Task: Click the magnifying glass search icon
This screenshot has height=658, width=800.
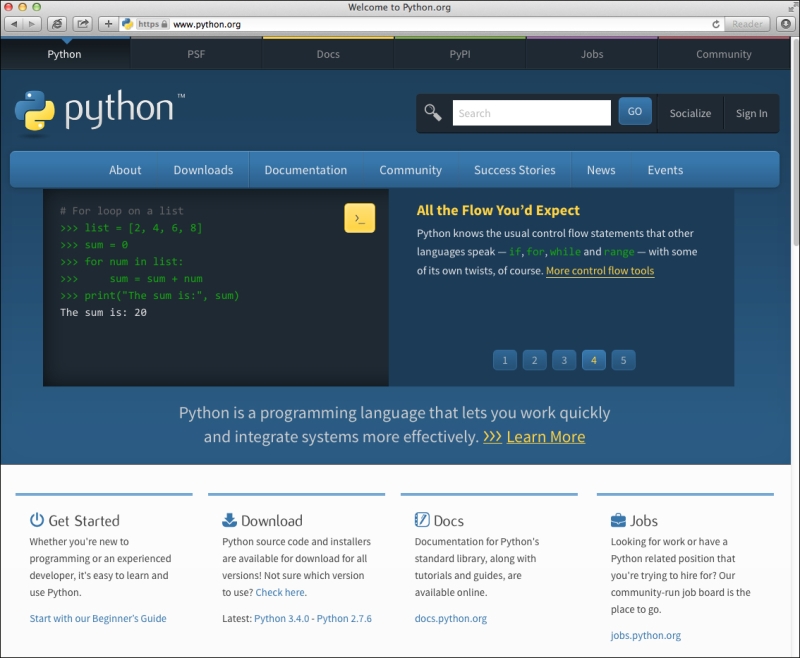Action: 433,113
